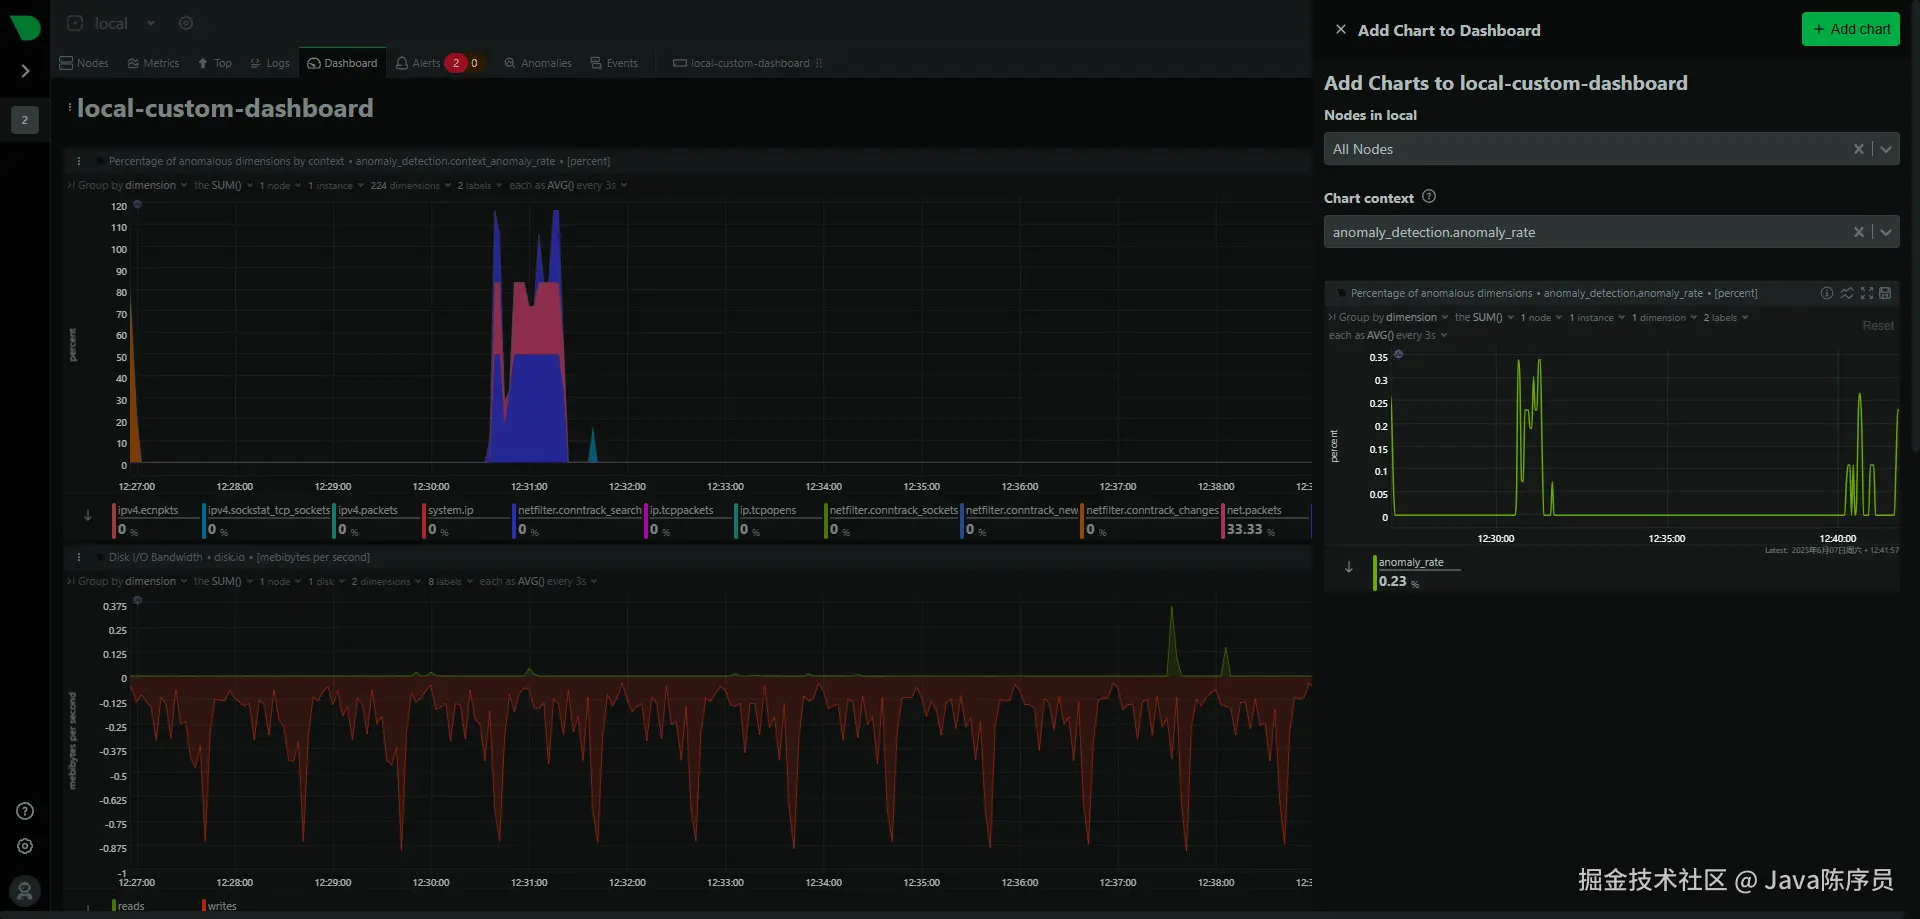Expand preview chart to fullscreen
The height and width of the screenshot is (919, 1920).
(x=1867, y=293)
